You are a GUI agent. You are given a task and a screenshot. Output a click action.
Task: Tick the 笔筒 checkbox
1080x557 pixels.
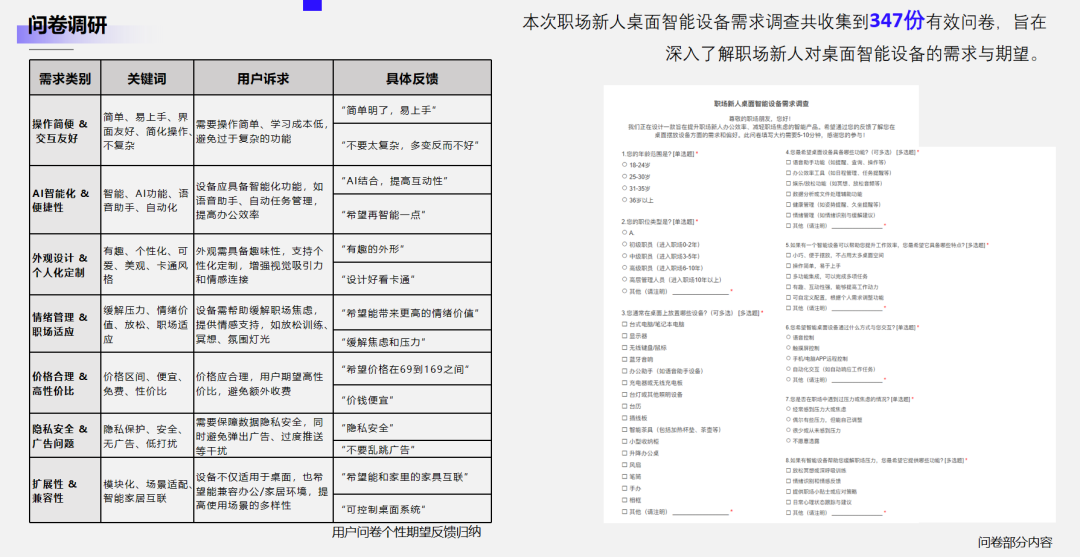point(623,476)
